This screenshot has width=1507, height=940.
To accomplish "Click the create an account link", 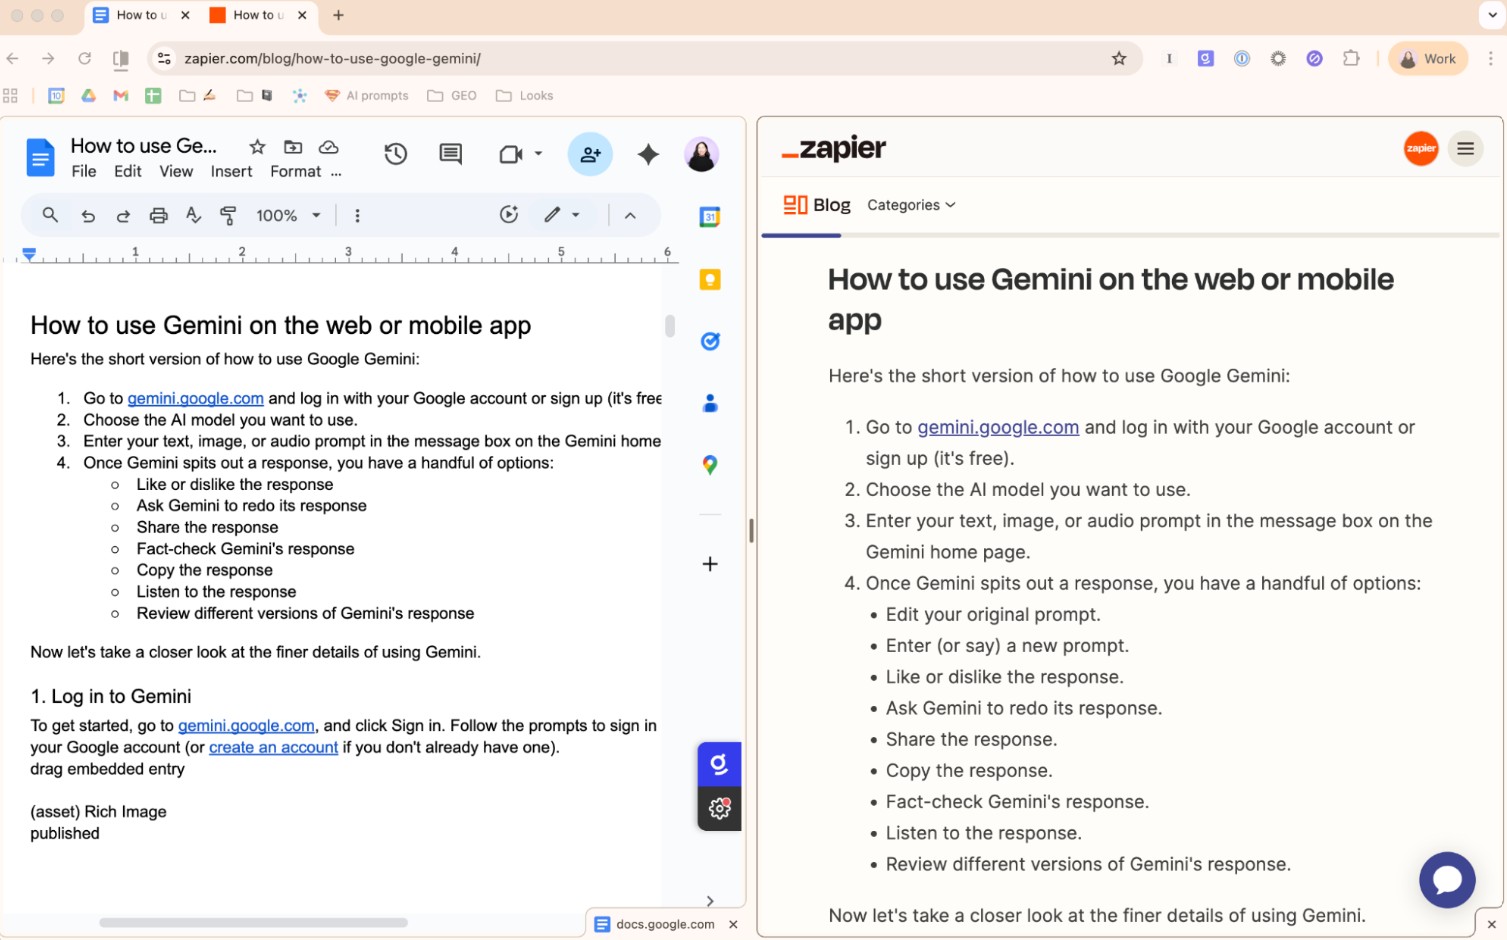I will coord(272,747).
